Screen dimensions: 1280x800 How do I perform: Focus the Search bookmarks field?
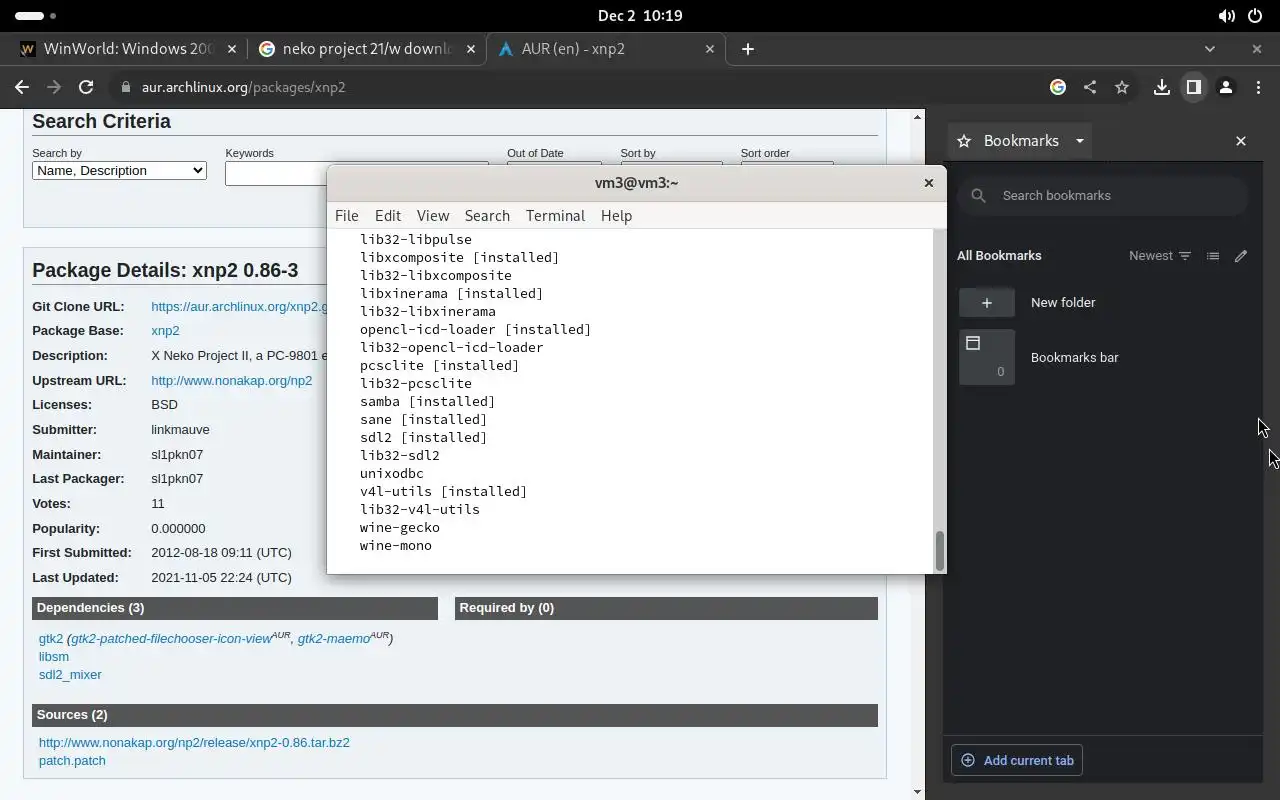(x=1104, y=196)
